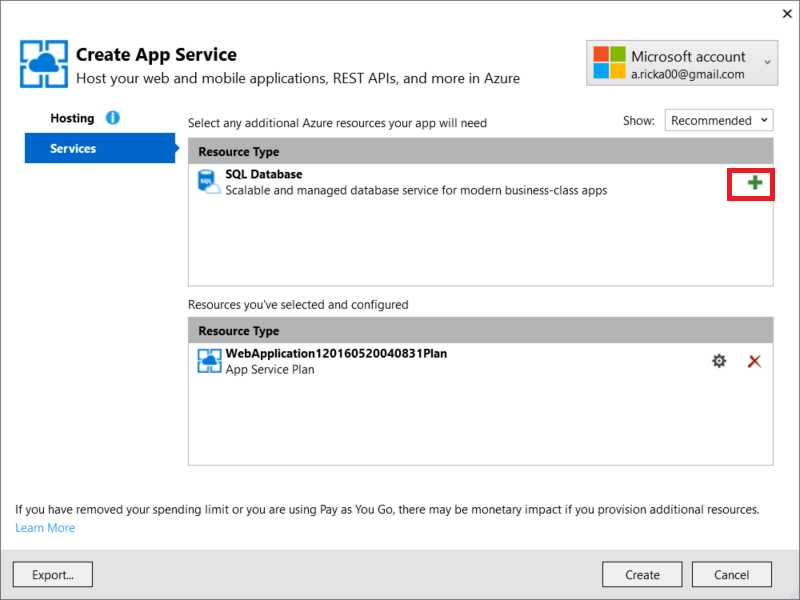Add the SQL Database resource with green plus
Image resolution: width=800 pixels, height=600 pixels.
[x=755, y=183]
